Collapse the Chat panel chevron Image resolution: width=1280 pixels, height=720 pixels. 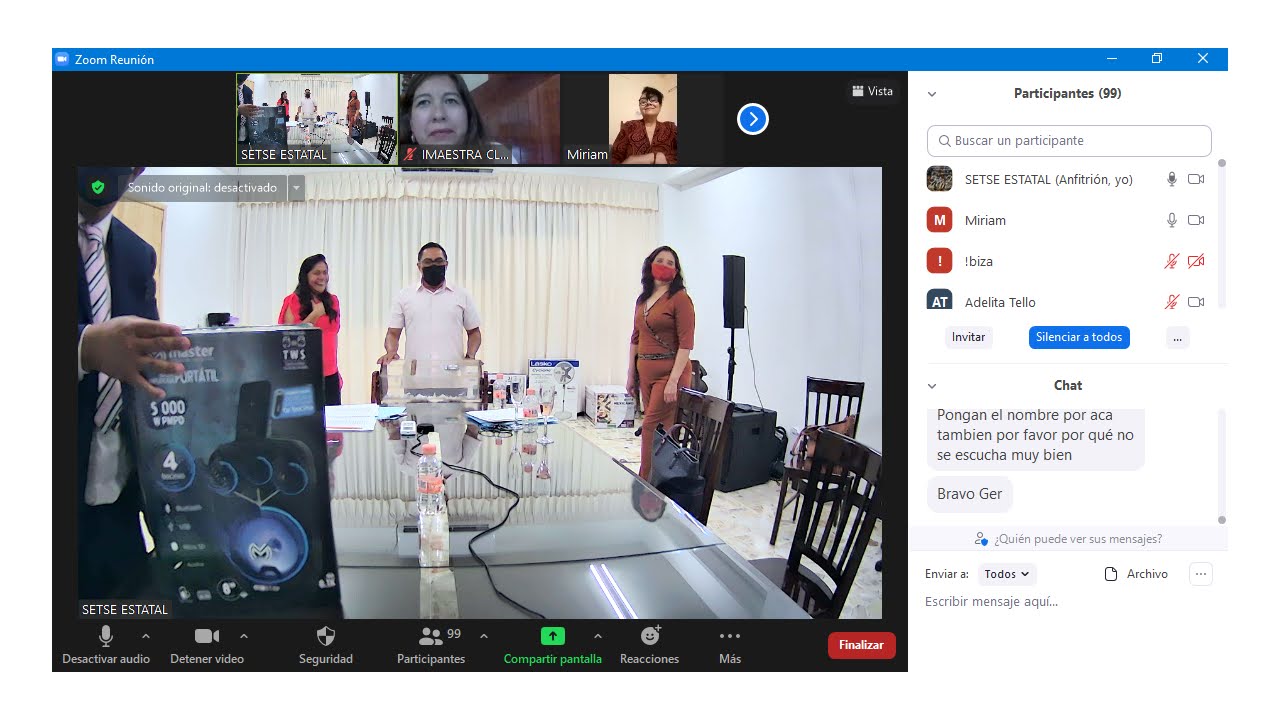[x=932, y=386]
